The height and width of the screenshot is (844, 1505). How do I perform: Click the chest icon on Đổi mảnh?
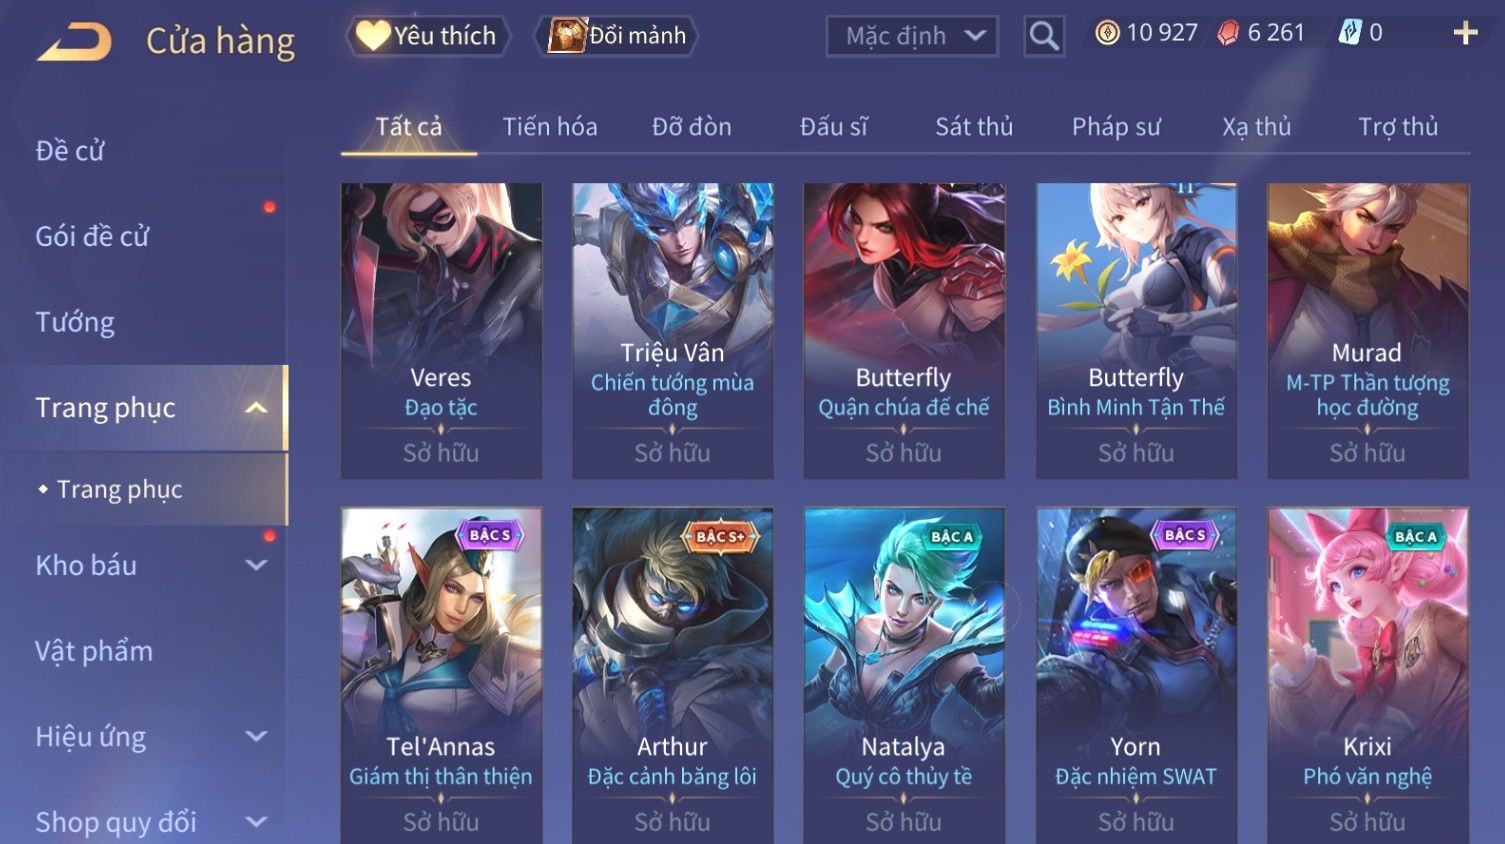(x=566, y=36)
